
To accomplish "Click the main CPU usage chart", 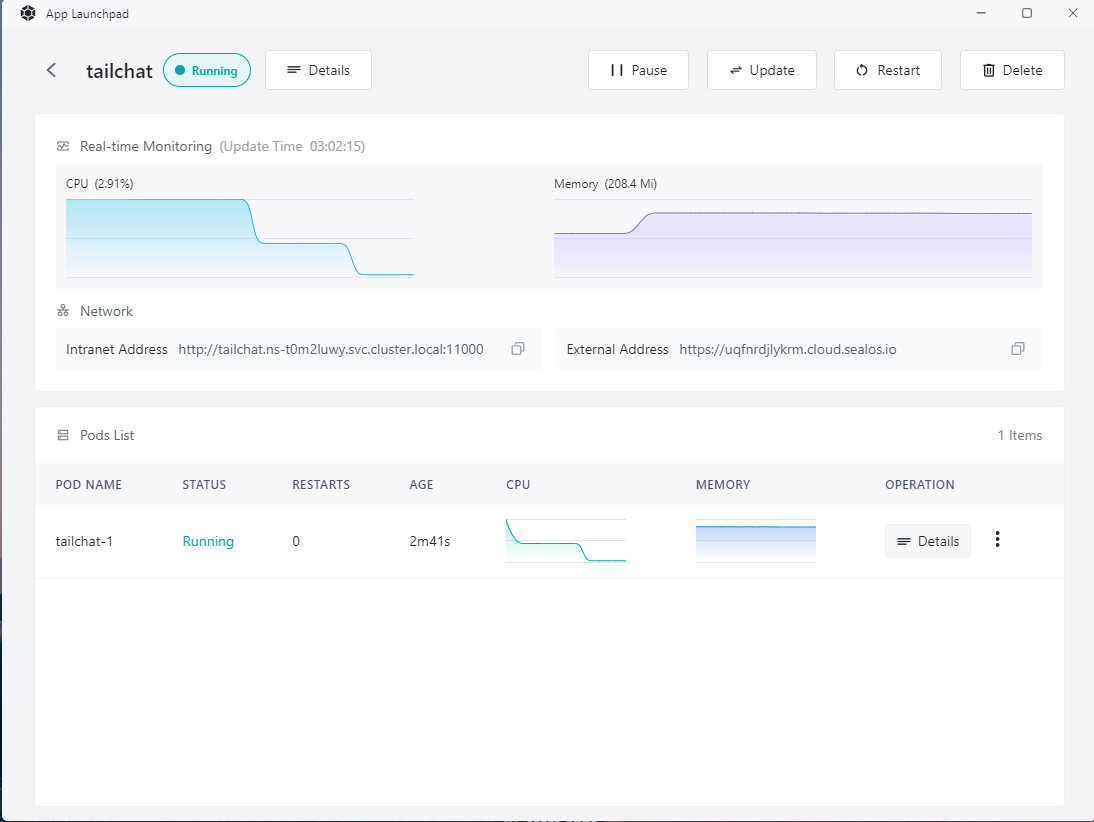I will 240,238.
